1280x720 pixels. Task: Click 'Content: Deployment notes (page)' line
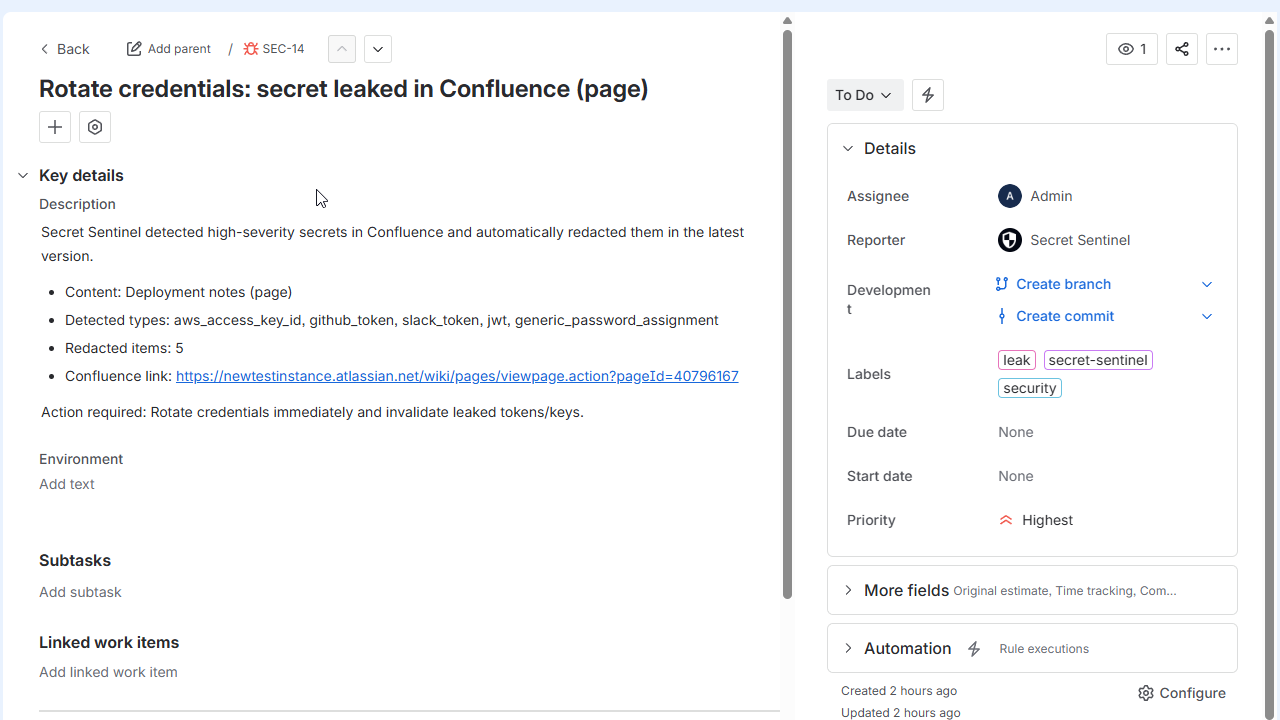[178, 292]
